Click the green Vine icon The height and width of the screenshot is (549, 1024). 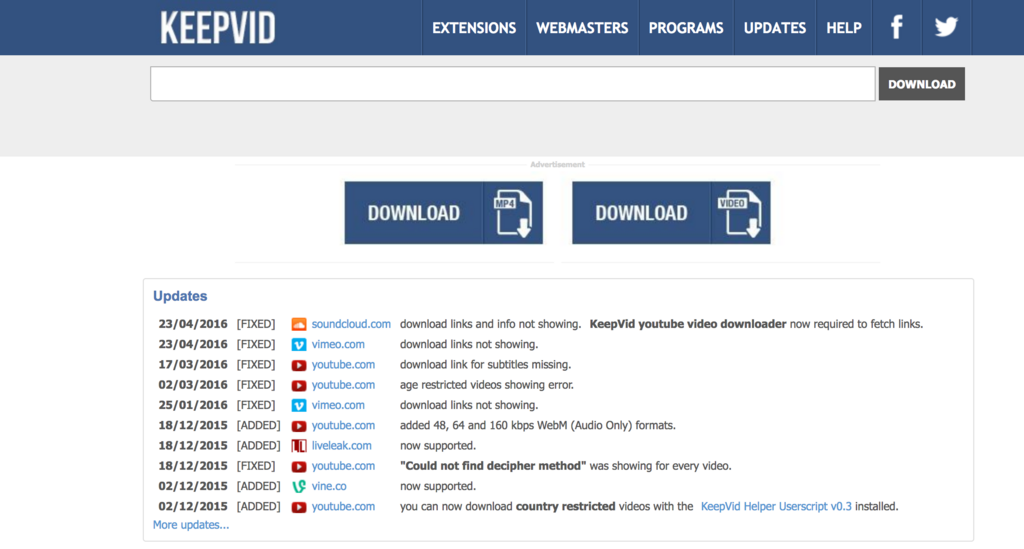298,486
